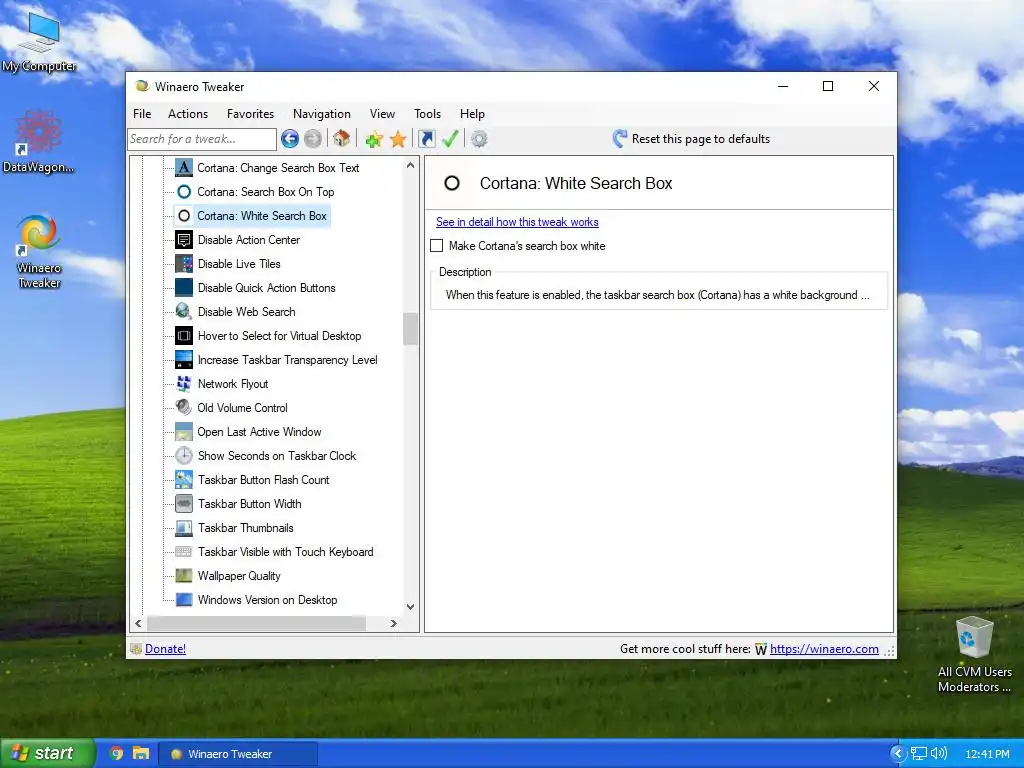Select the Winaero Tweaker desktop shortcut
The width and height of the screenshot is (1024, 768).
click(x=39, y=252)
